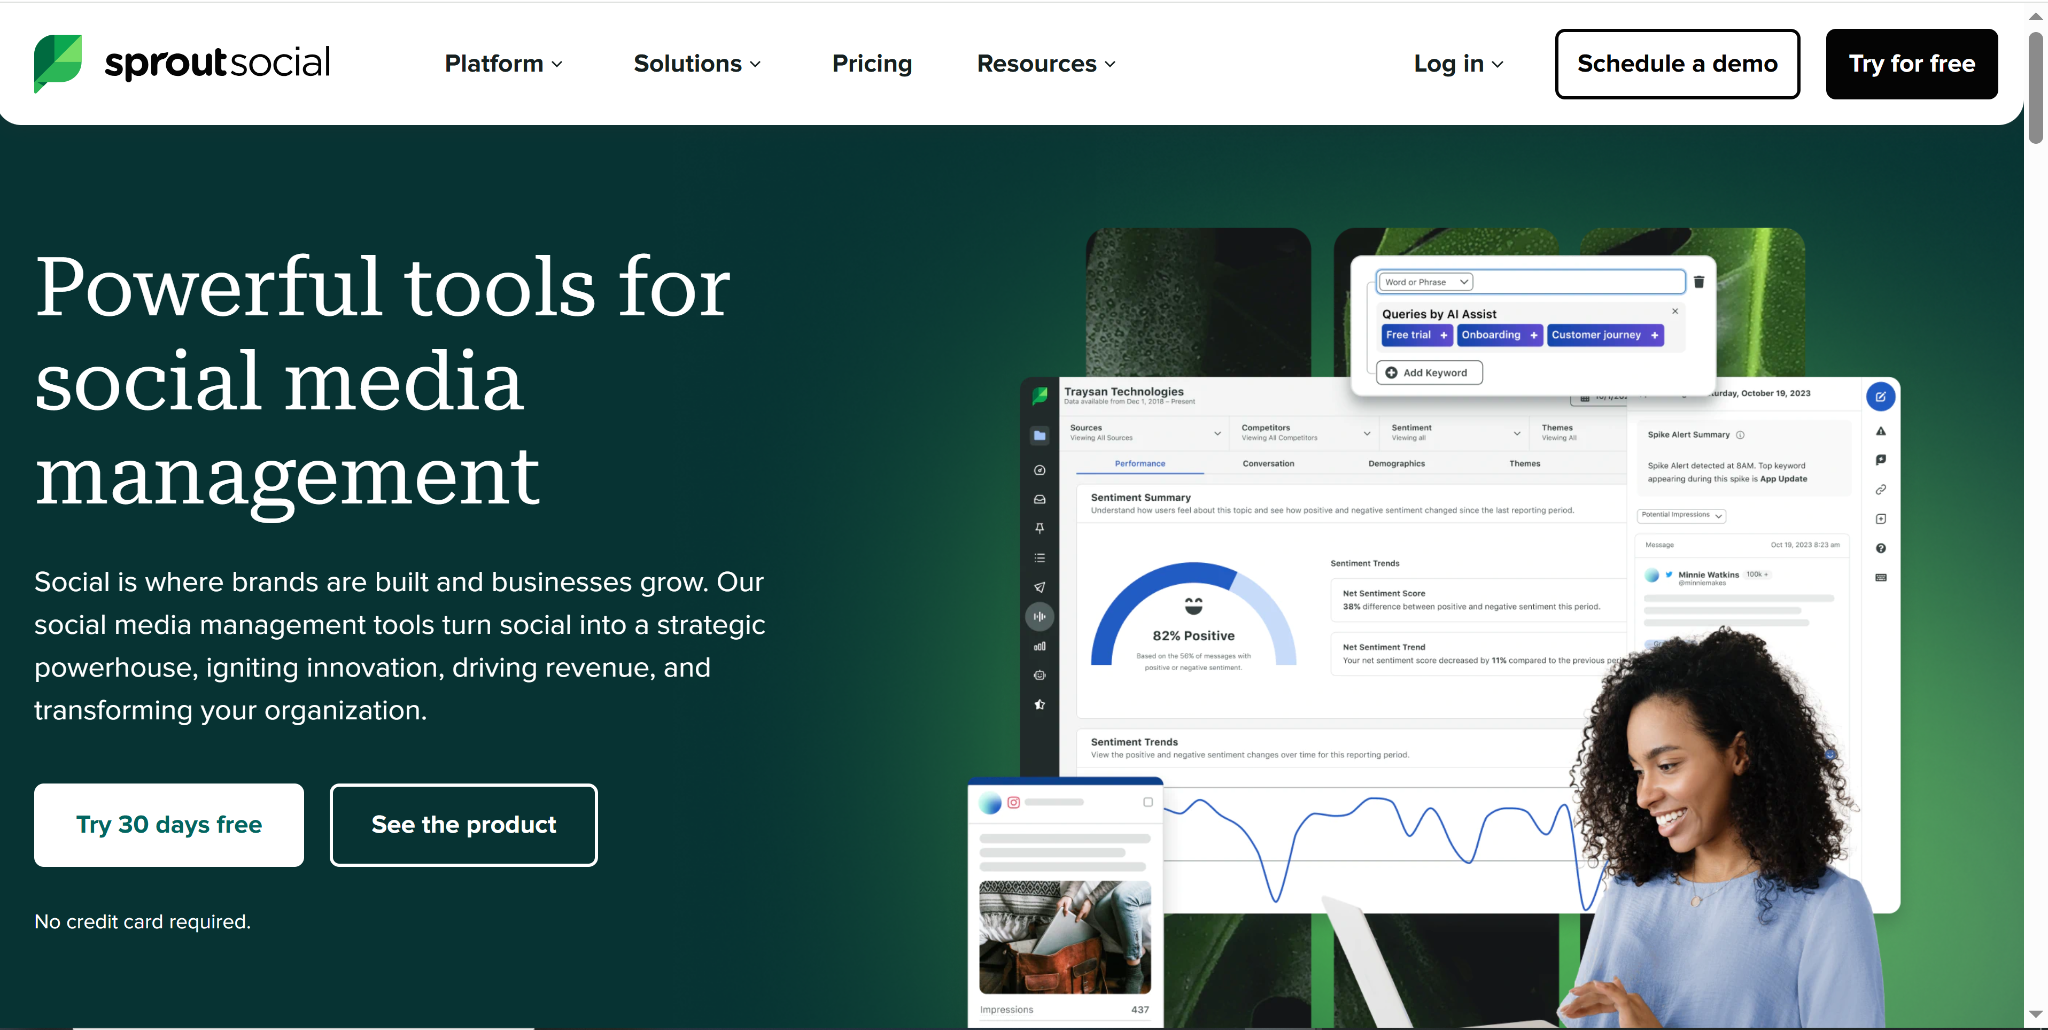Click the pin icon in dashboard sidebar
2048x1030 pixels.
click(1040, 528)
